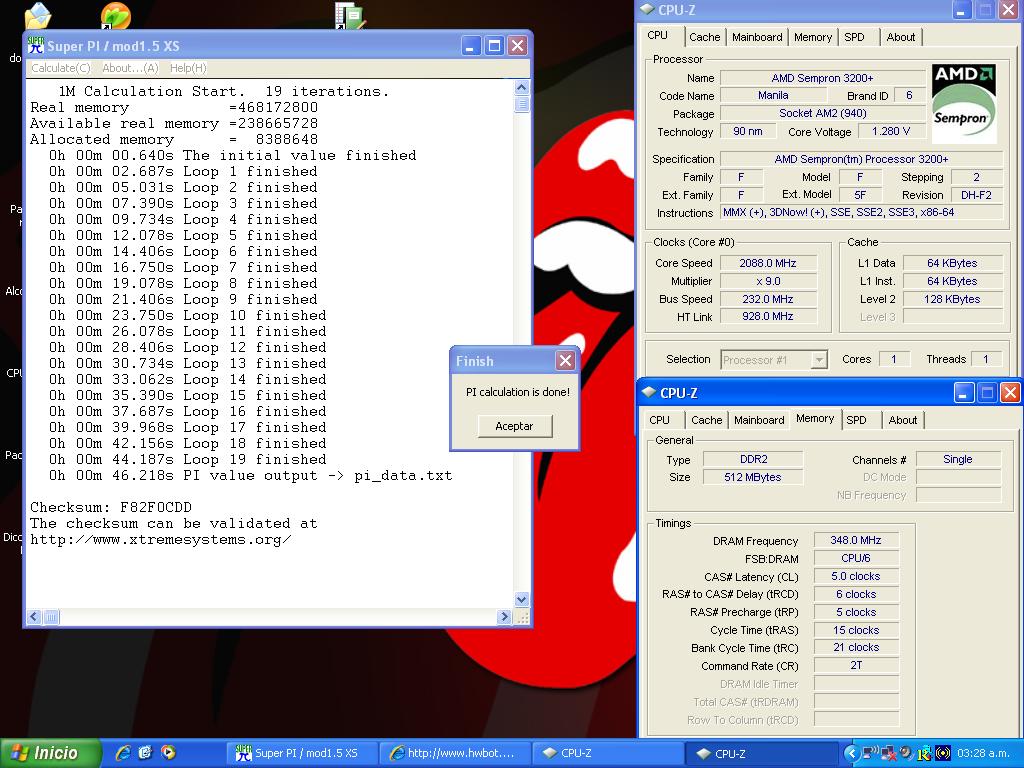
Task: Click the memory Type value DDR2
Action: (x=753, y=459)
